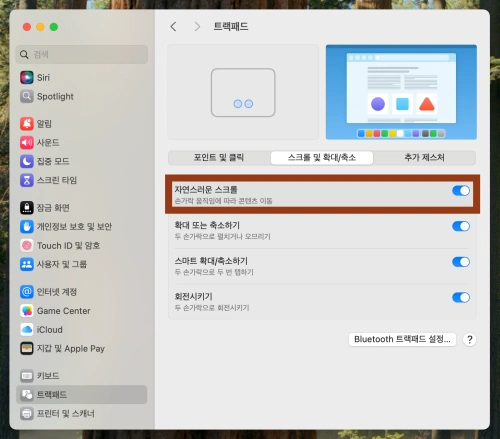Select the Touch ID 및 암호 label

coord(68,246)
